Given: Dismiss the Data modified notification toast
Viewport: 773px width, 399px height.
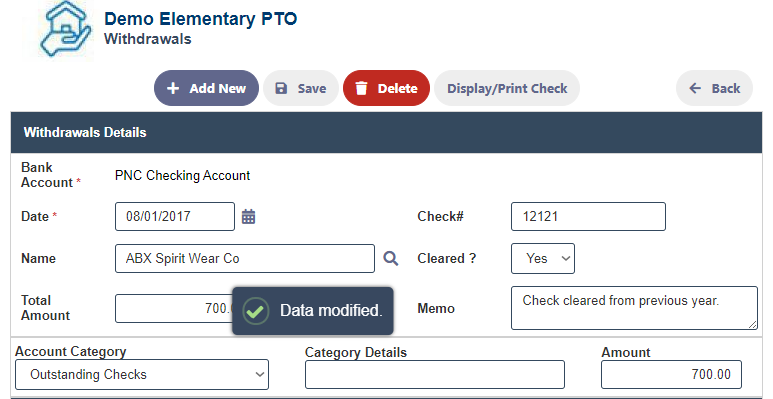Looking at the screenshot, I should (x=313, y=311).
